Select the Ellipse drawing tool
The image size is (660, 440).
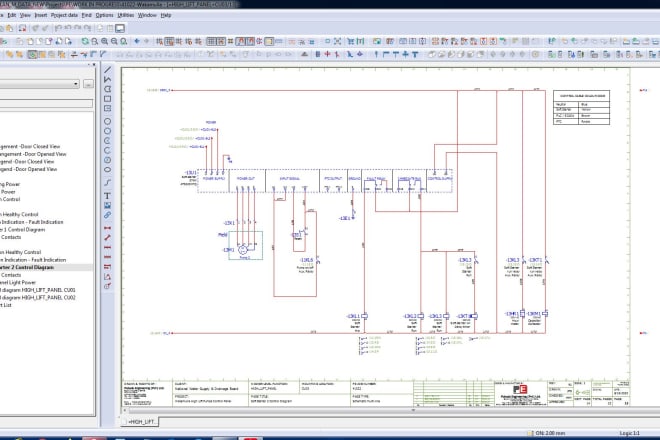point(108,170)
